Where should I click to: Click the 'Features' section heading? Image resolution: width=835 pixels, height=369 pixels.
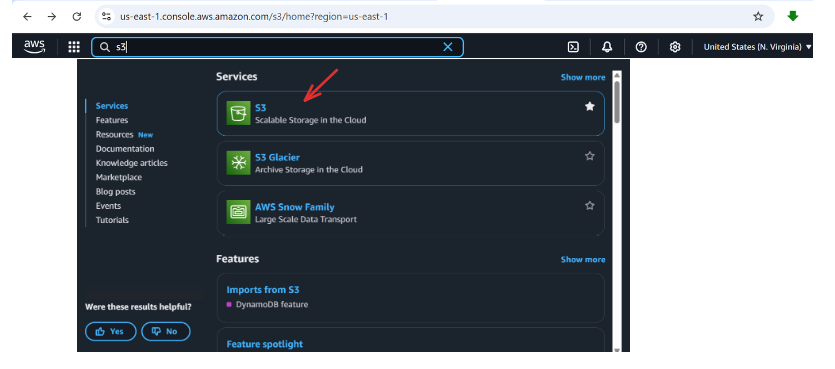(238, 259)
